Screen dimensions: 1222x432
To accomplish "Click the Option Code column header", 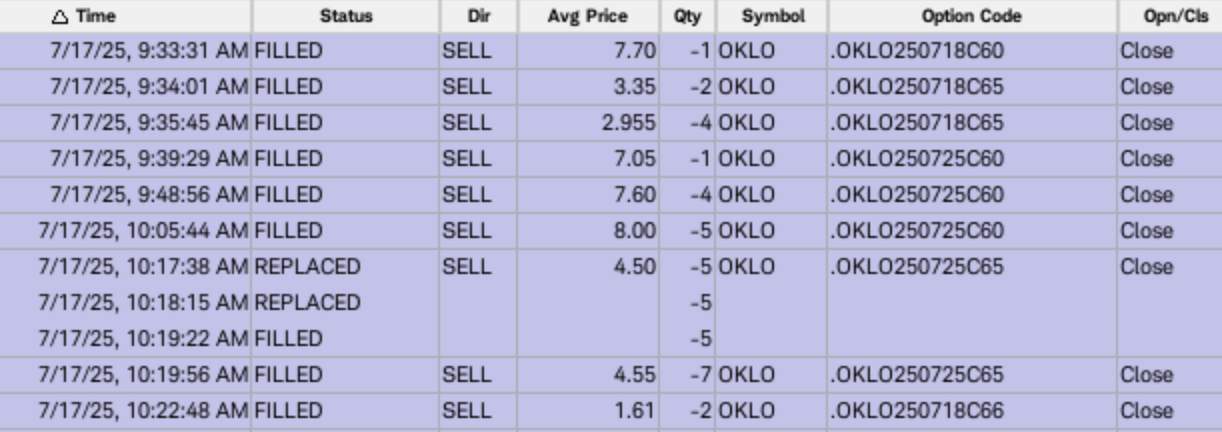I will [x=972, y=16].
